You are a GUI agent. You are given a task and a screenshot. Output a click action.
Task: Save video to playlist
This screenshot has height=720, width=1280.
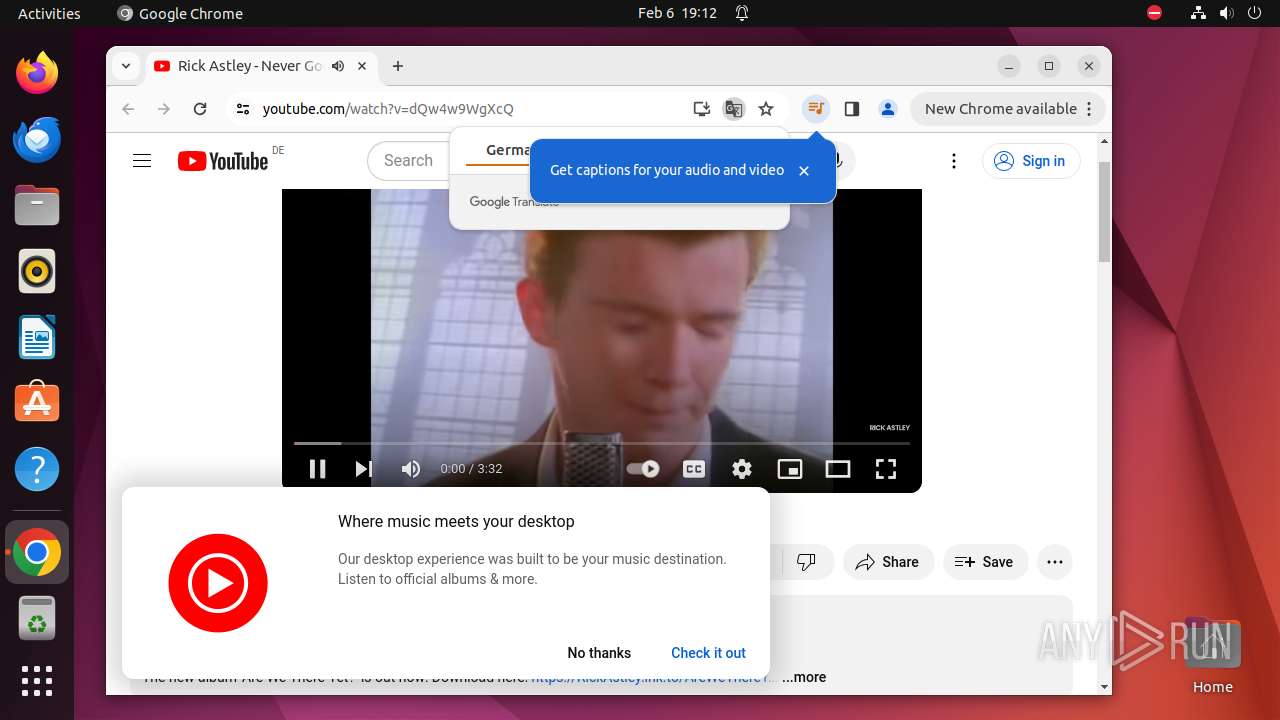pos(984,562)
